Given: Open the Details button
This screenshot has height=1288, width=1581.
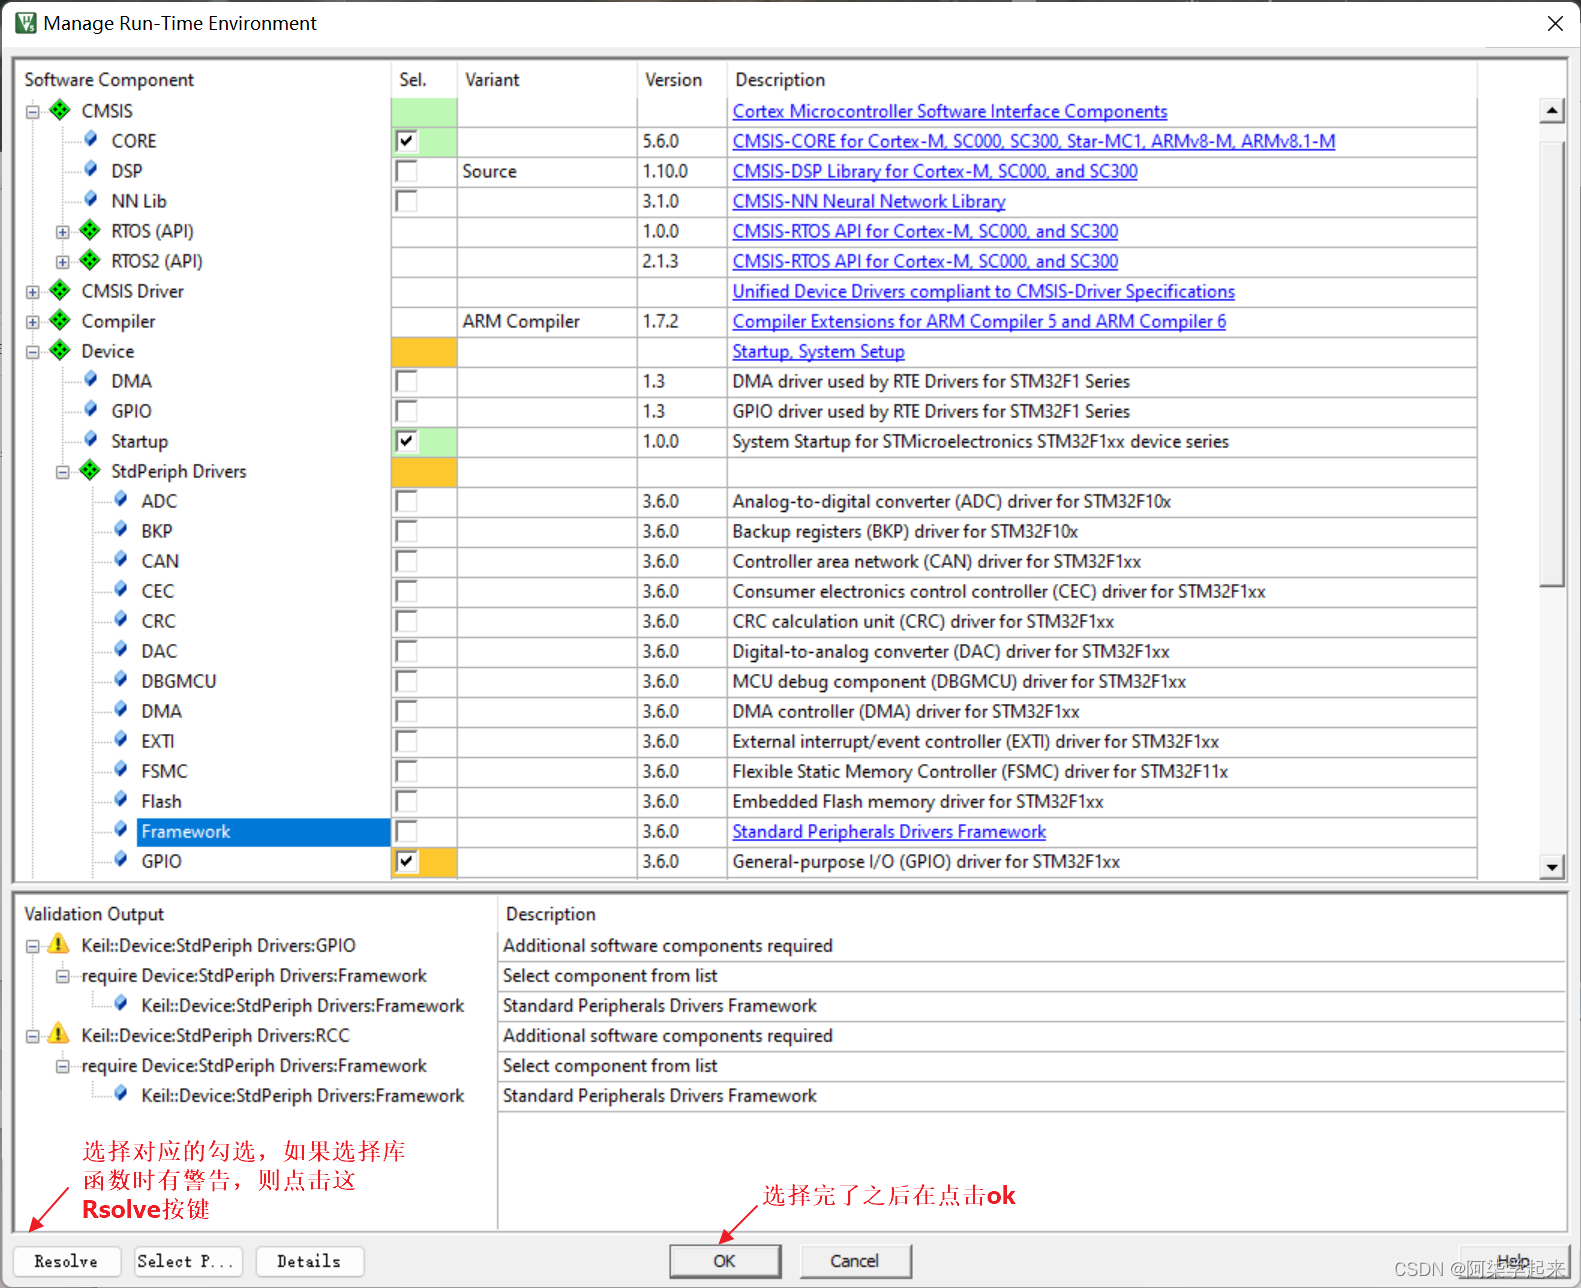Looking at the screenshot, I should pyautogui.click(x=309, y=1261).
